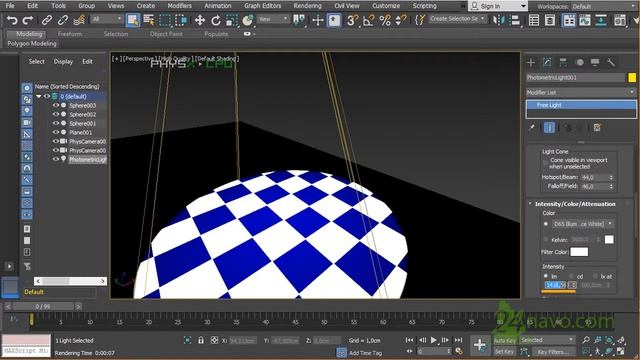Click the Filter Color white swatch
Viewport: 640px width, 360px height.
579,252
